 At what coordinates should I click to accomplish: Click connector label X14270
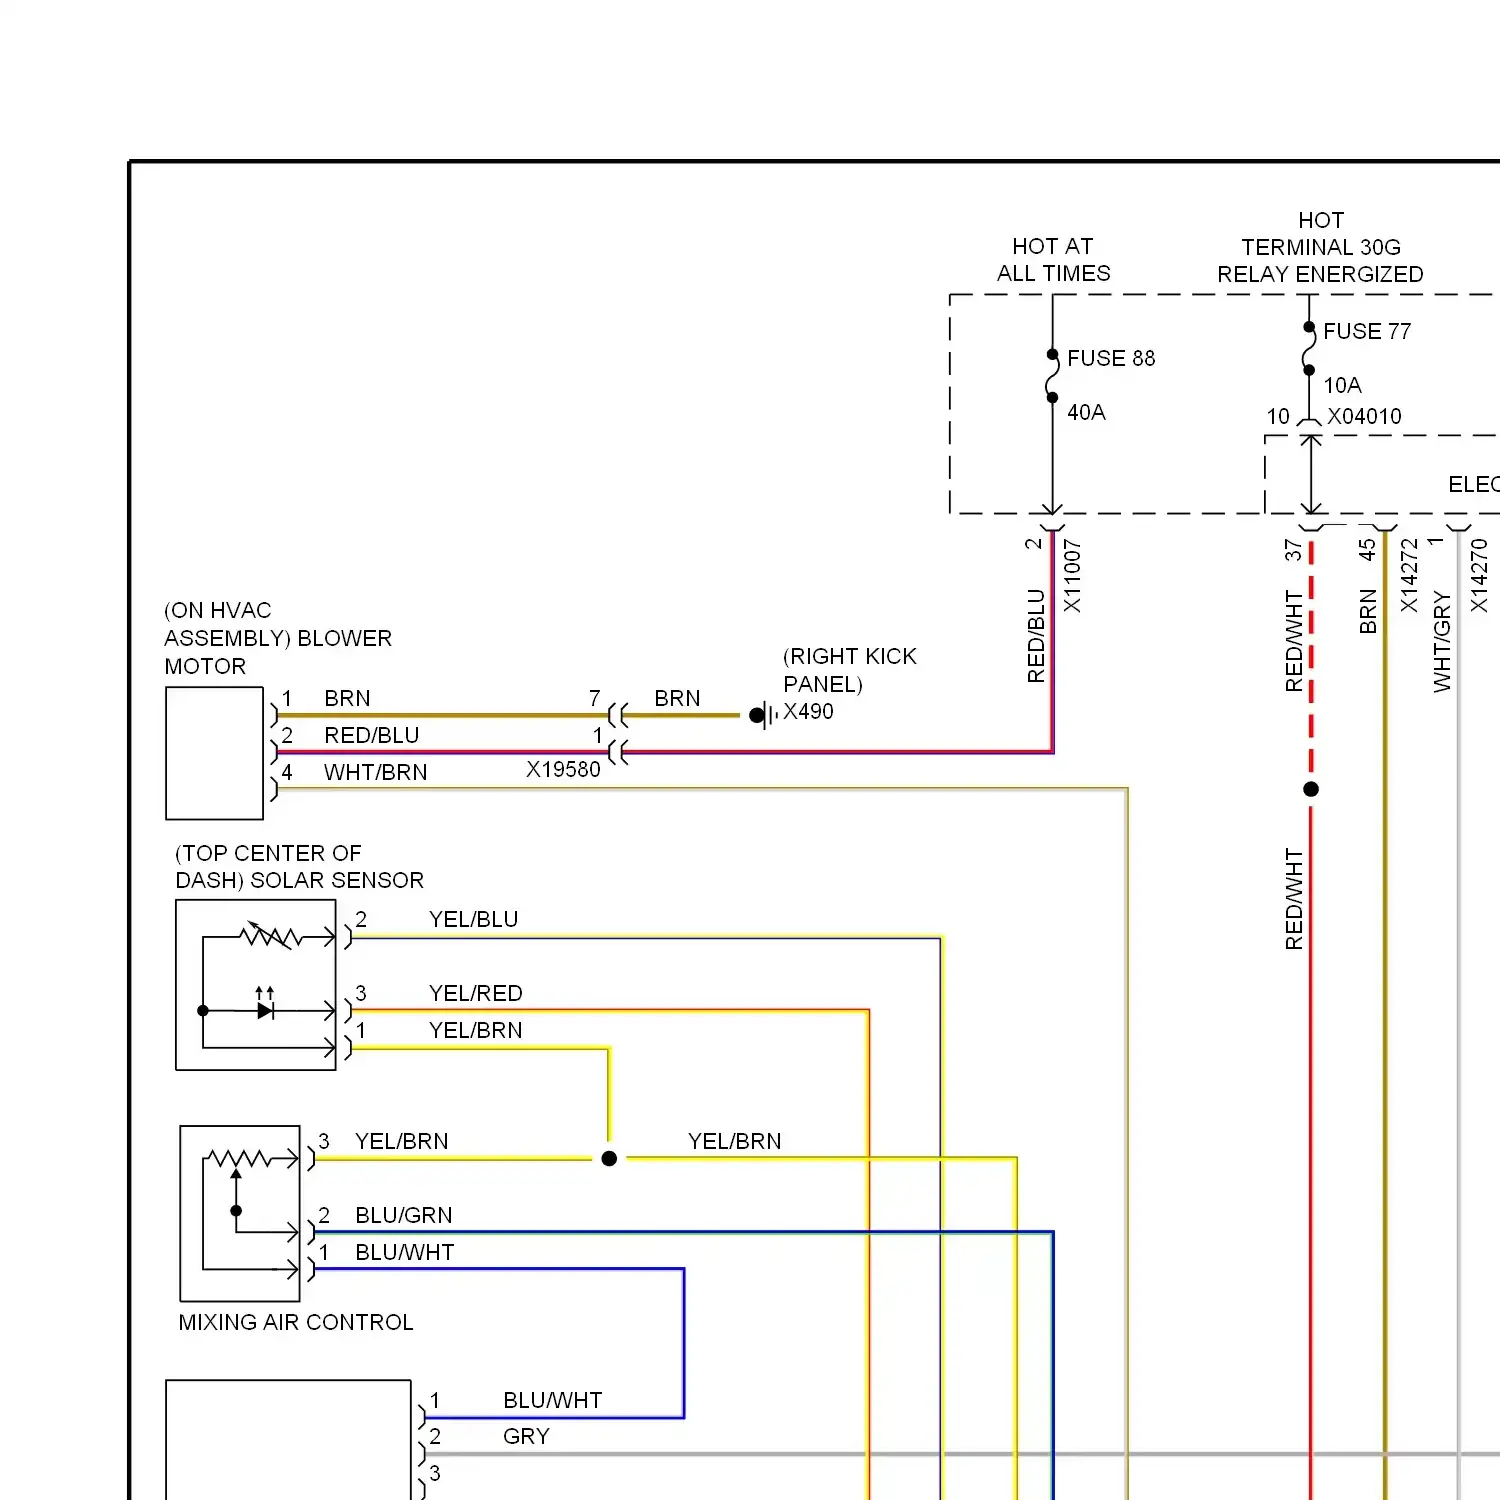[1479, 576]
